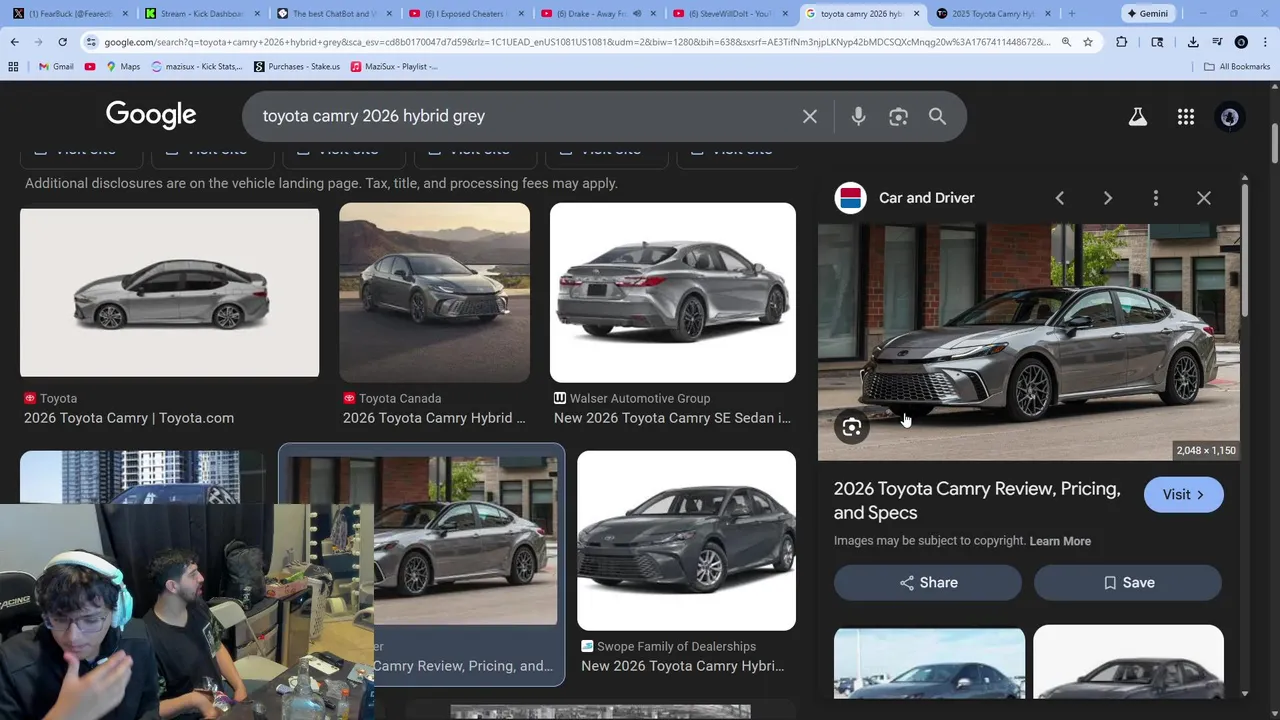Search by image with camera lens icon
The image size is (1280, 720).
(x=898, y=116)
